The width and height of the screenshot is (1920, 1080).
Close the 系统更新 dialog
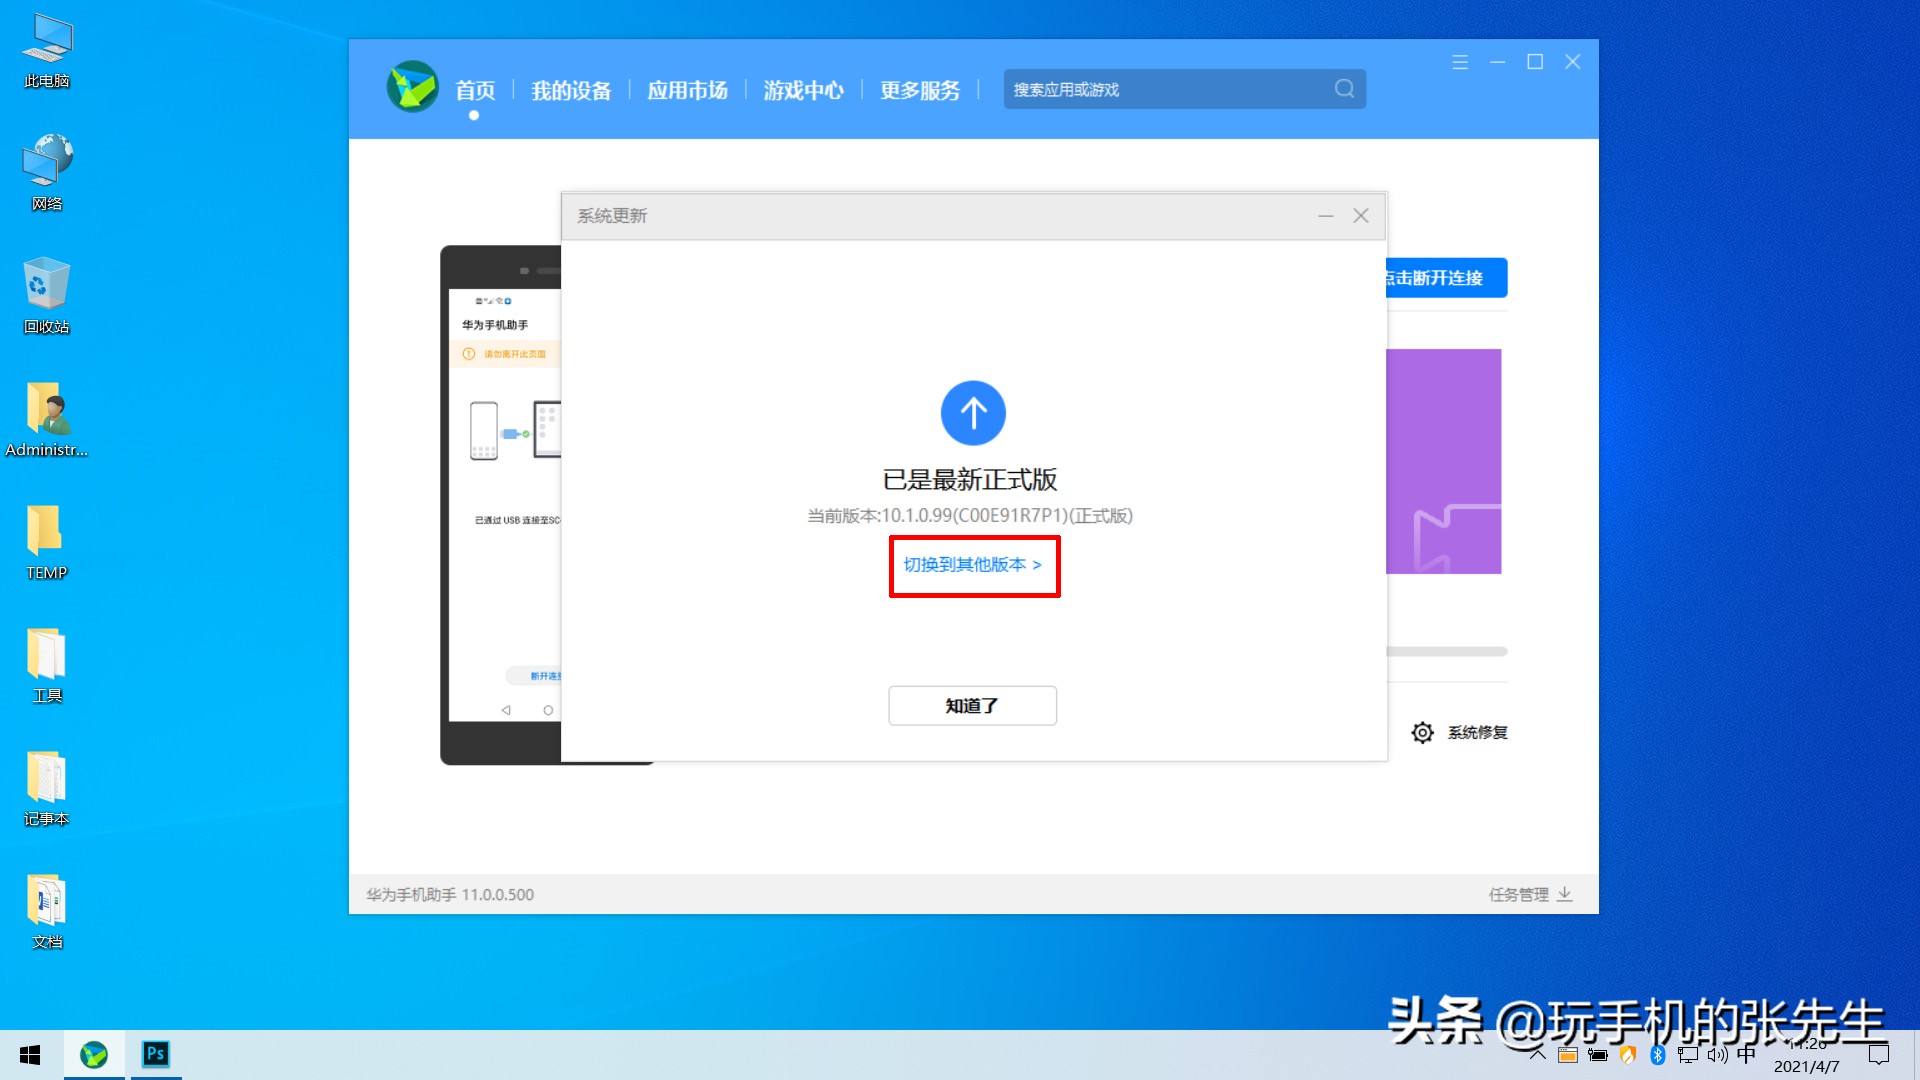(x=1361, y=216)
